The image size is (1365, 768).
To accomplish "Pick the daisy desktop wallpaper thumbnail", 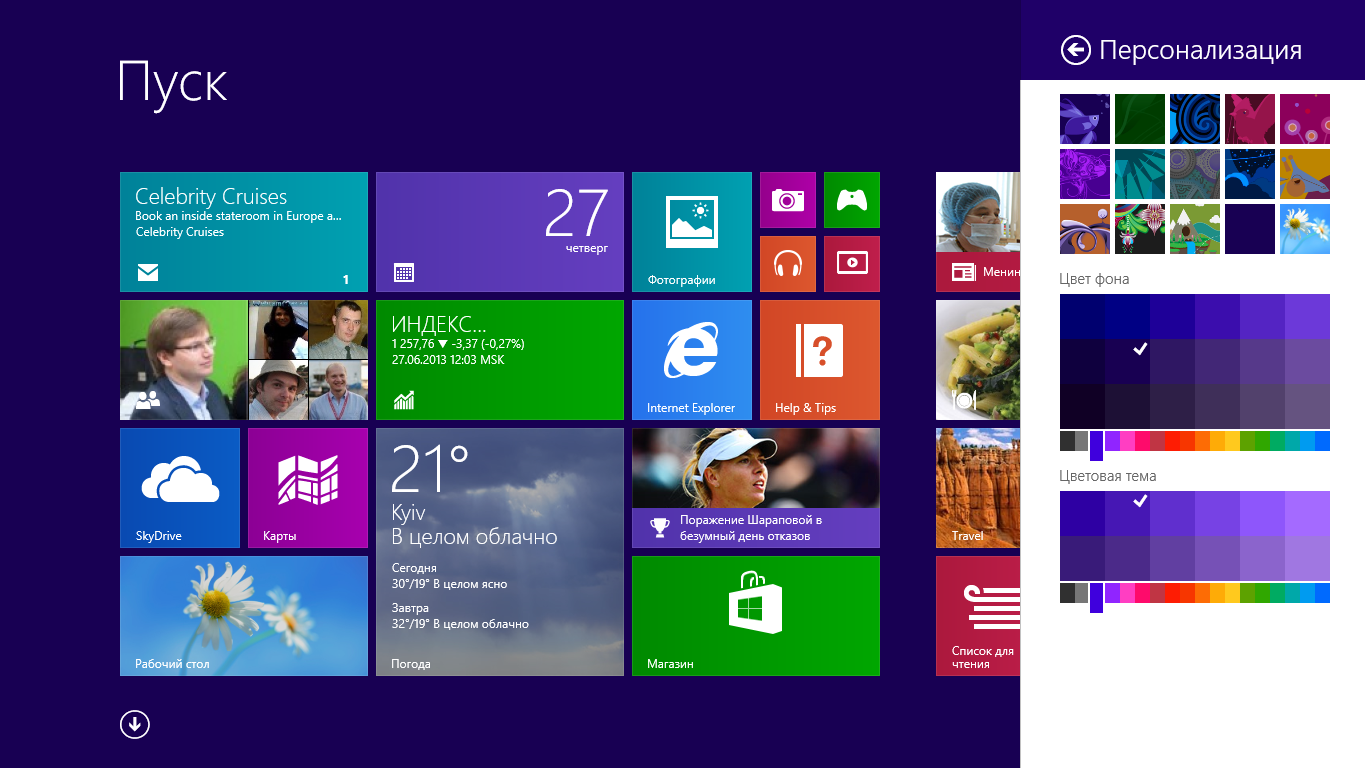I will click(x=1305, y=229).
